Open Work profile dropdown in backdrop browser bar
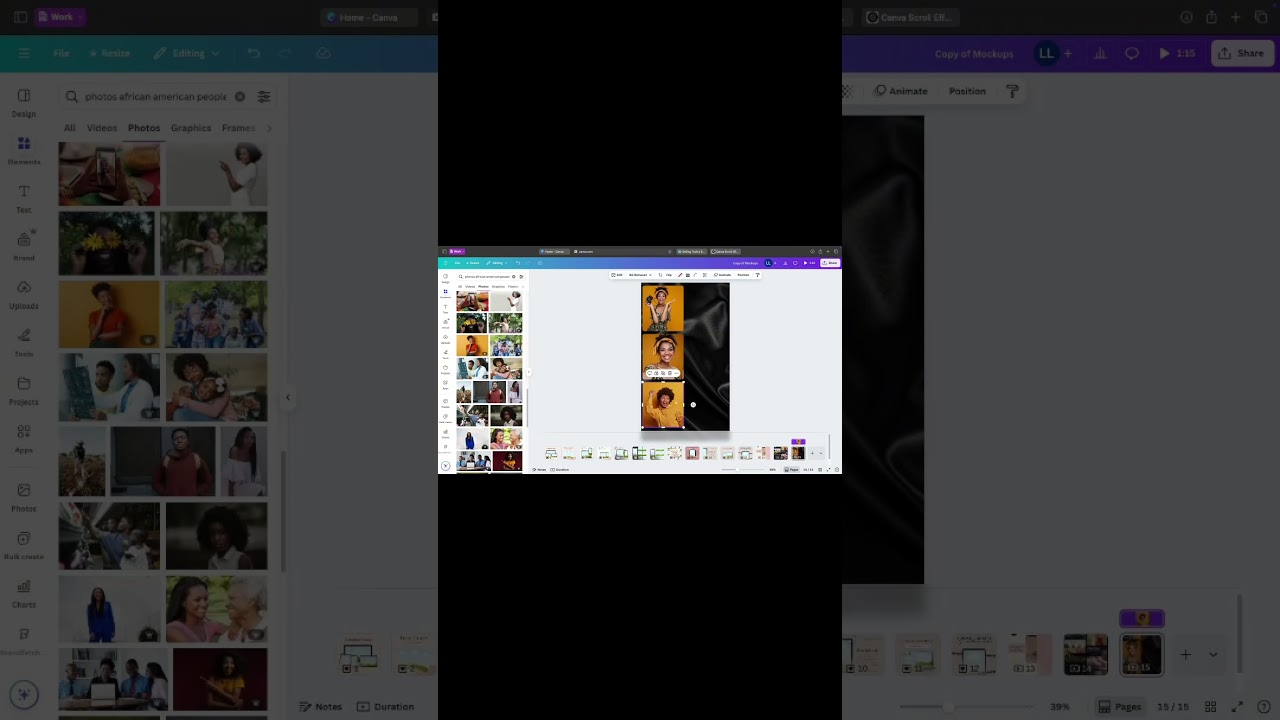 [x=60, y=17]
